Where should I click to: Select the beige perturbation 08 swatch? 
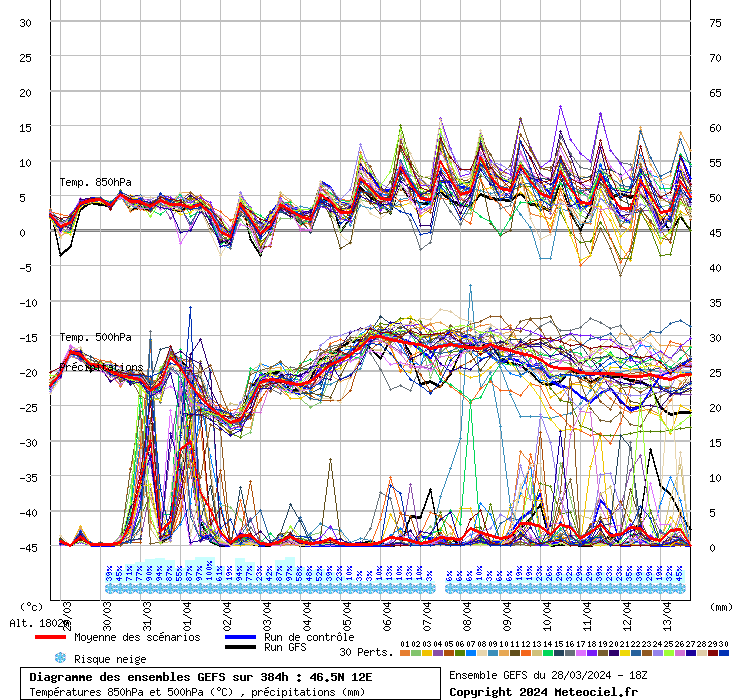click(x=482, y=653)
